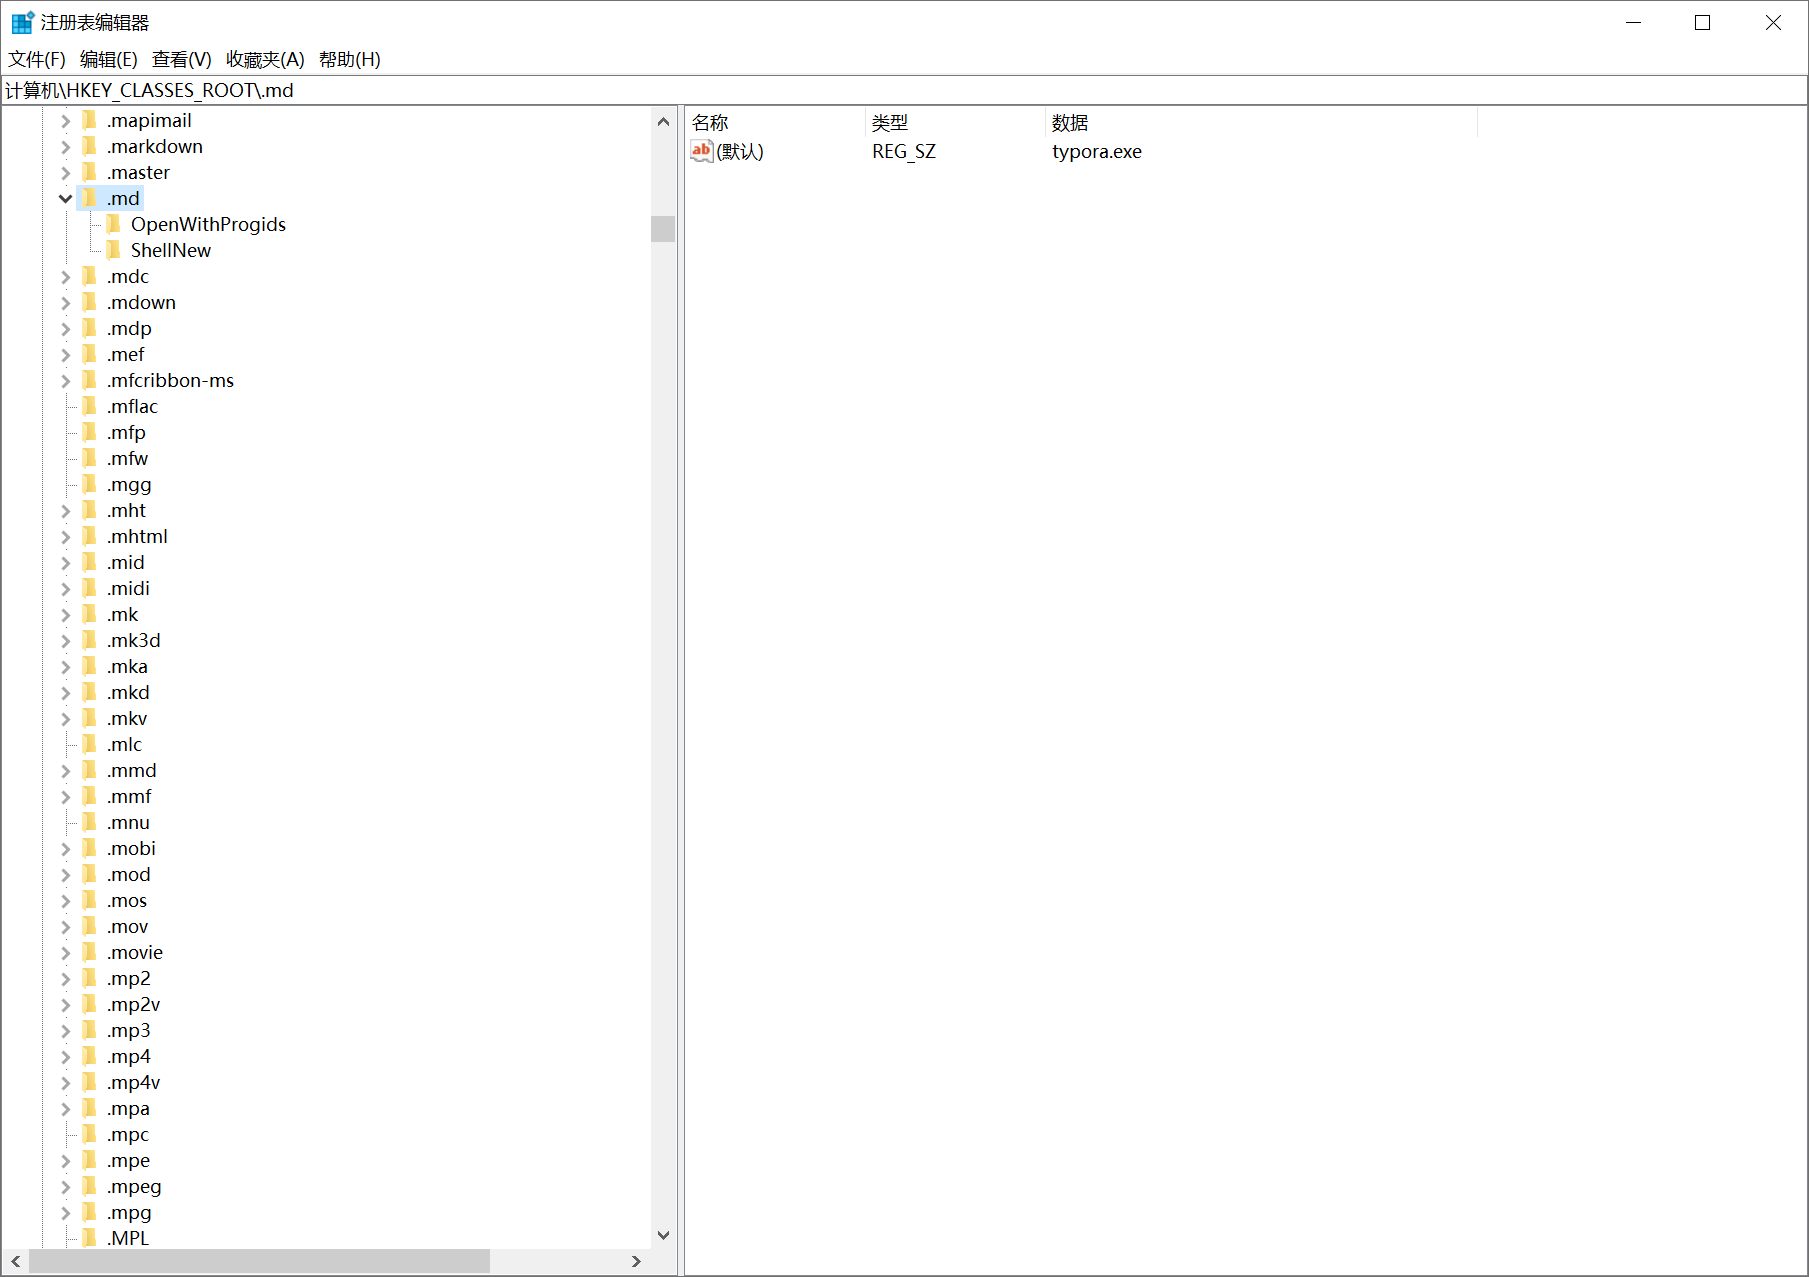Open the 收藏夹(A) menu
The image size is (1809, 1277).
pyautogui.click(x=264, y=59)
